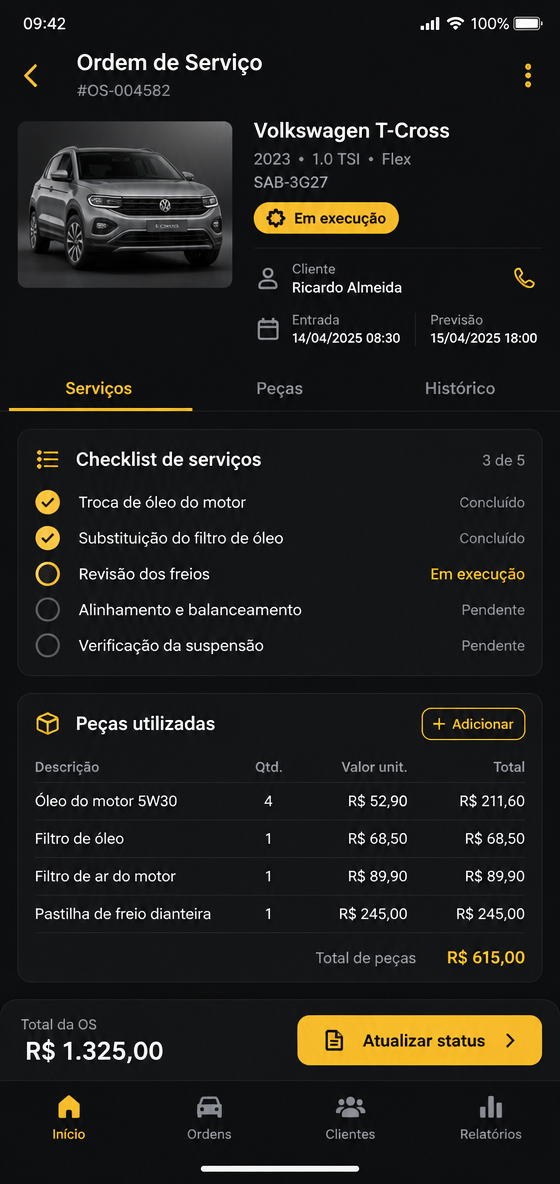The height and width of the screenshot is (1184, 560).
Task: Switch to the Peças tab
Action: [279, 389]
